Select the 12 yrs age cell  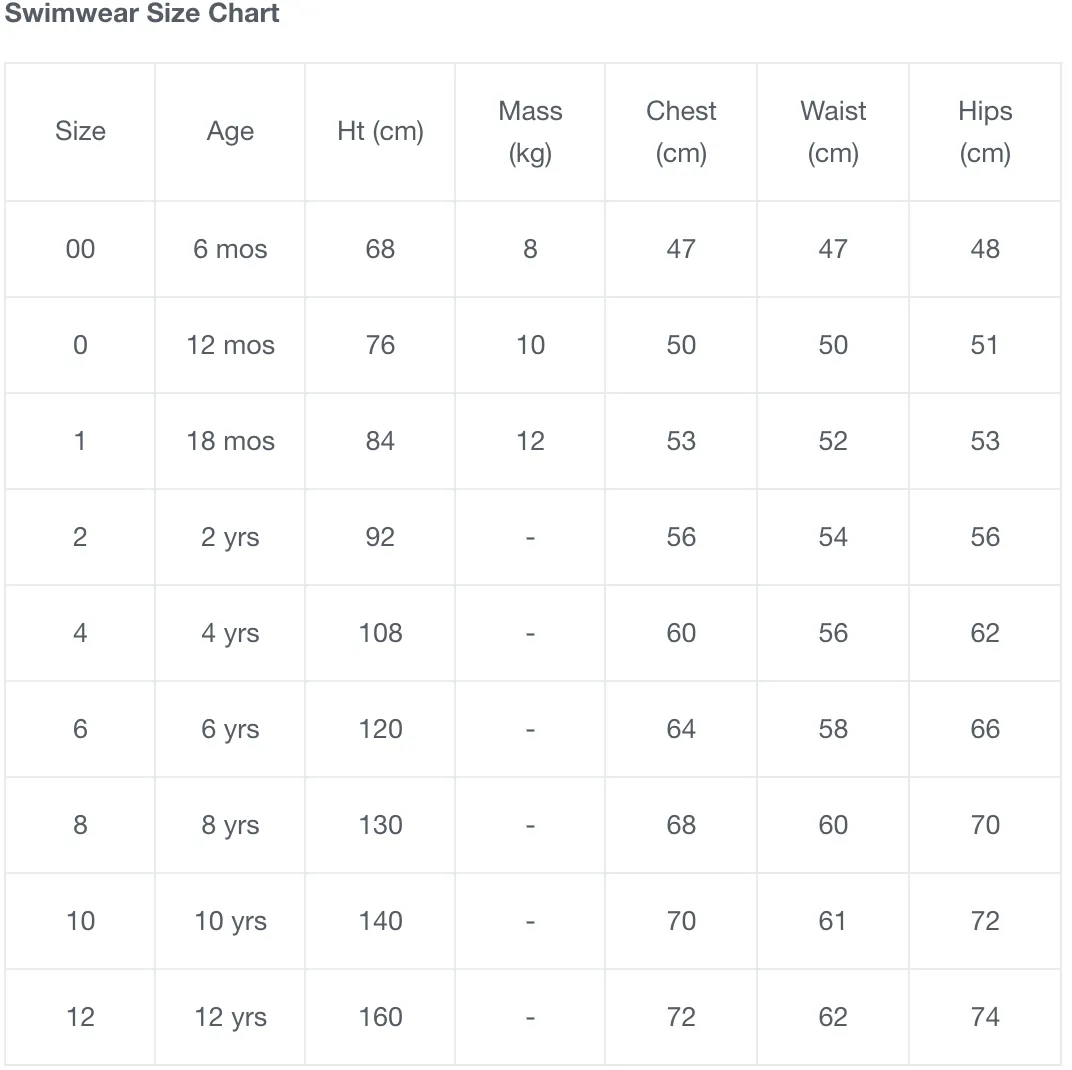click(230, 1017)
